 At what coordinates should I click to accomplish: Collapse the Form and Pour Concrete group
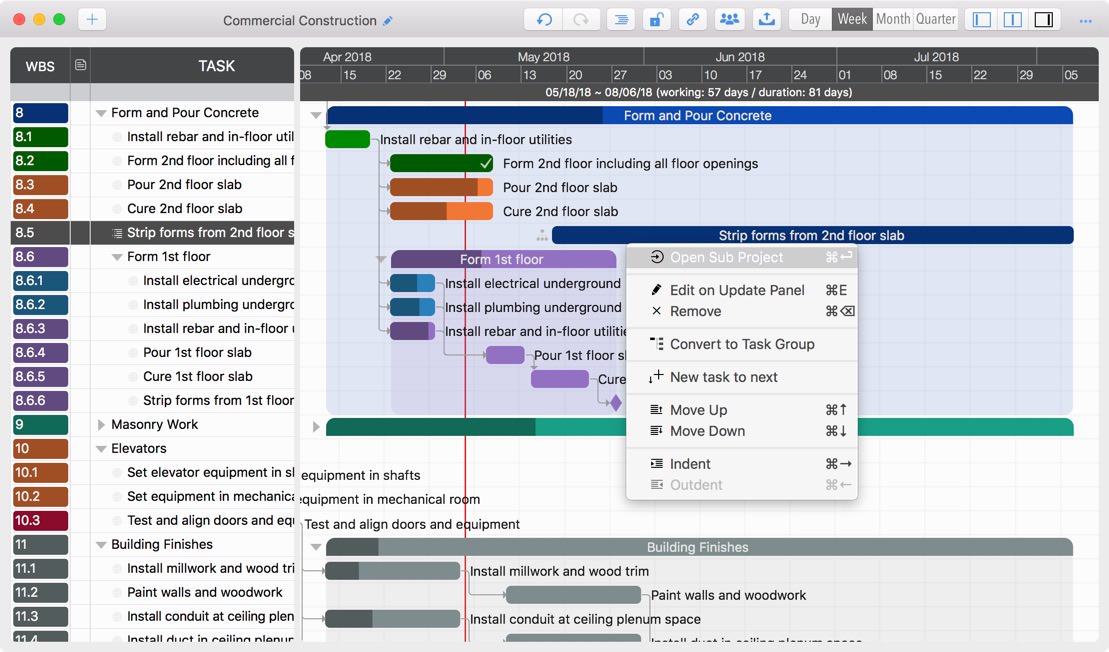tap(101, 114)
